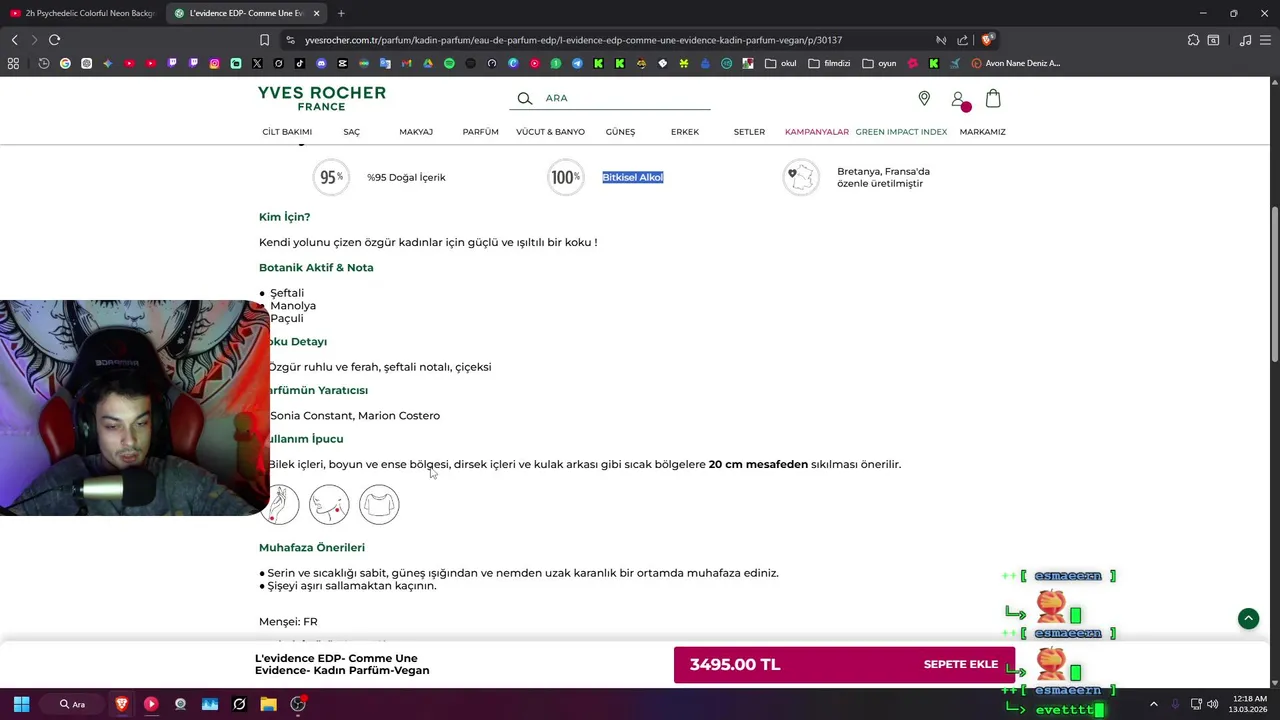Screen dimensions: 1280x720
Task: Open VÜCUT & BANYO menu
Action: [x=550, y=132]
